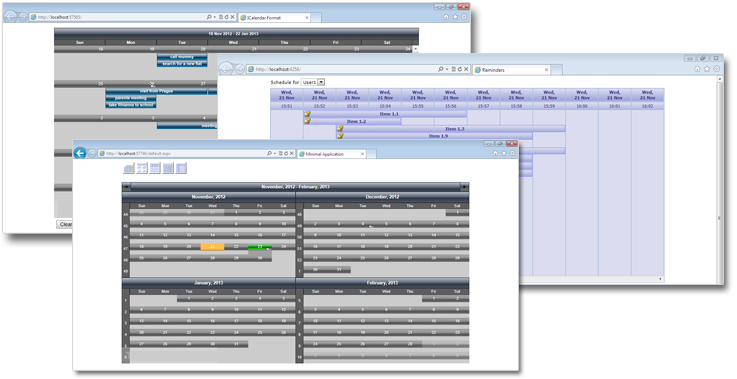
Task: Click the reminder icon on Item 1.1
Action: 307,114
